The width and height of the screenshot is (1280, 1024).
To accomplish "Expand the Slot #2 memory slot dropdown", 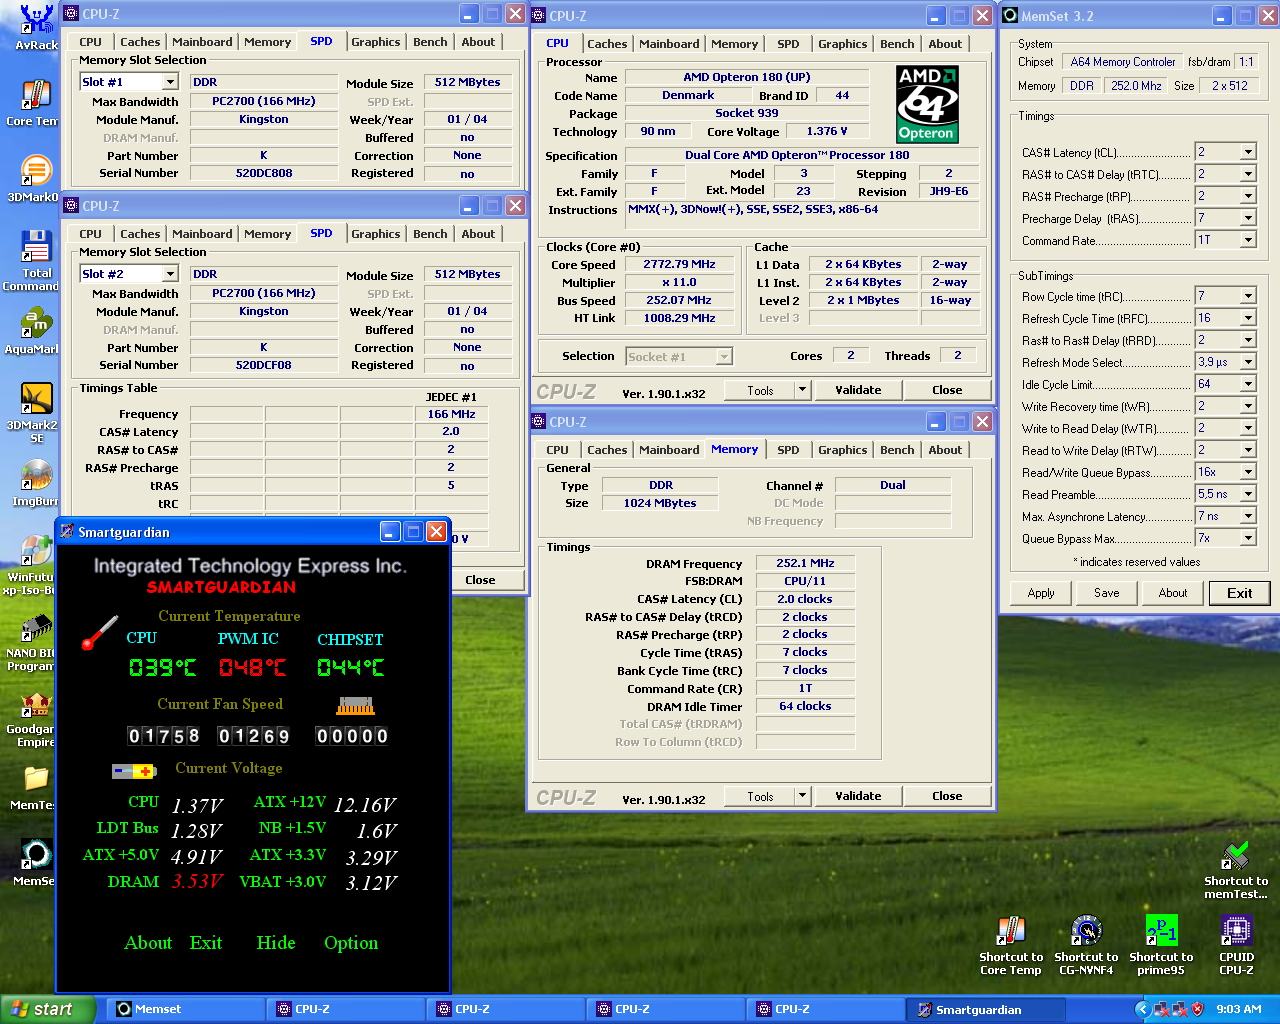I will point(169,274).
